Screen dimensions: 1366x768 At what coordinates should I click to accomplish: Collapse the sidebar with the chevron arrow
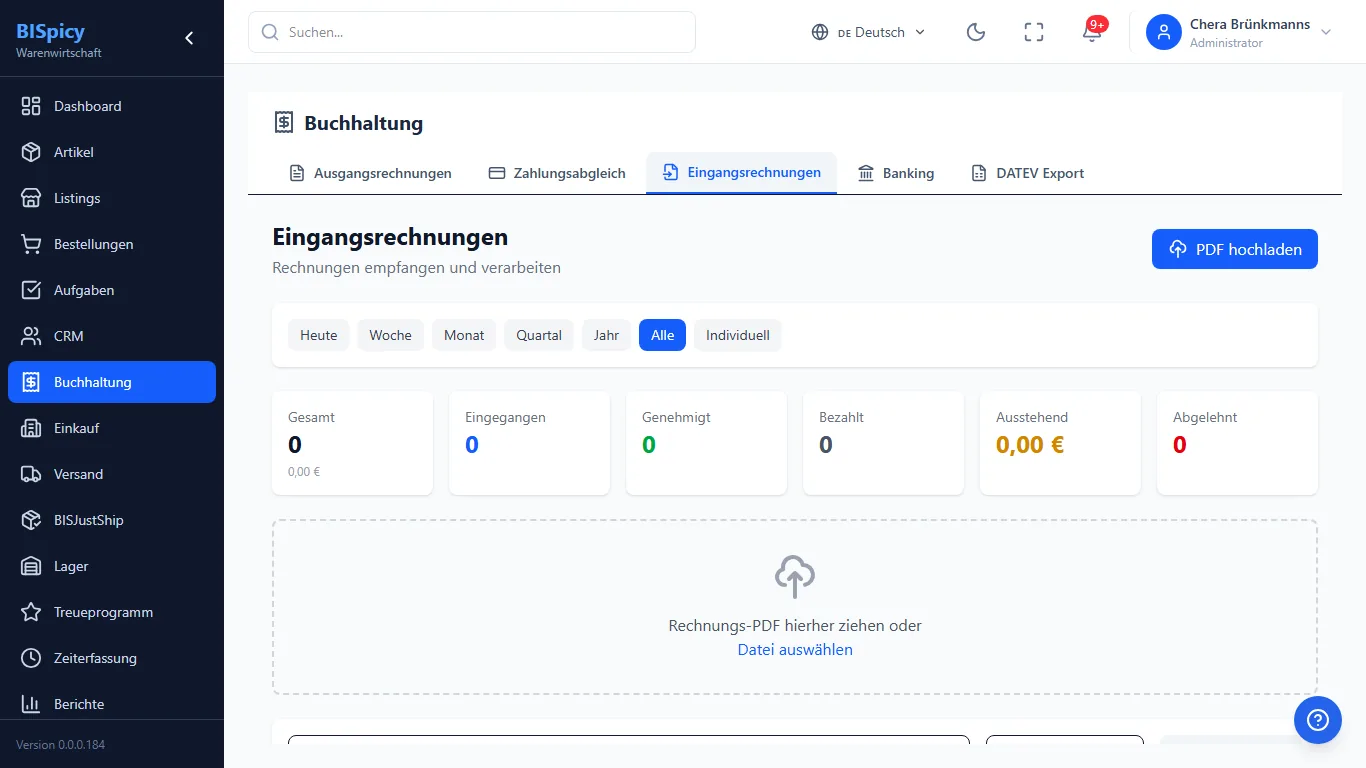[x=189, y=38]
